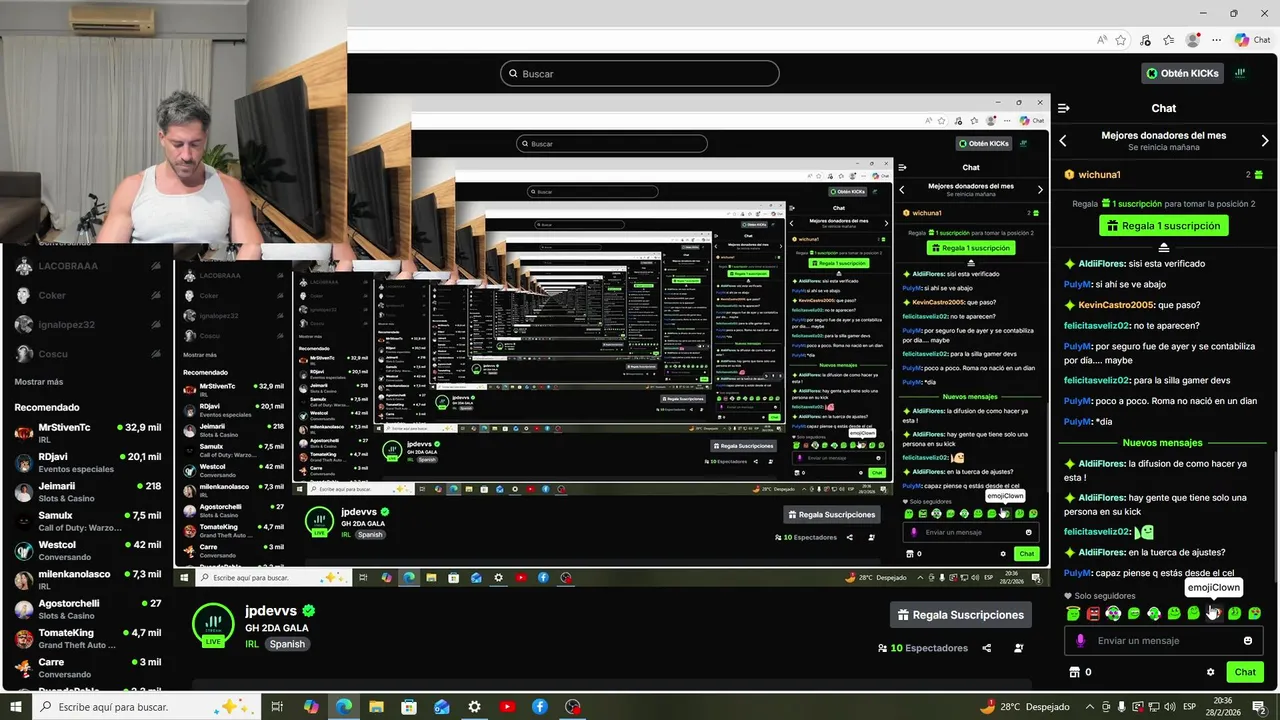This screenshot has height=720, width=1280.
Task: Share the stream with the share icon
Action: (x=987, y=648)
